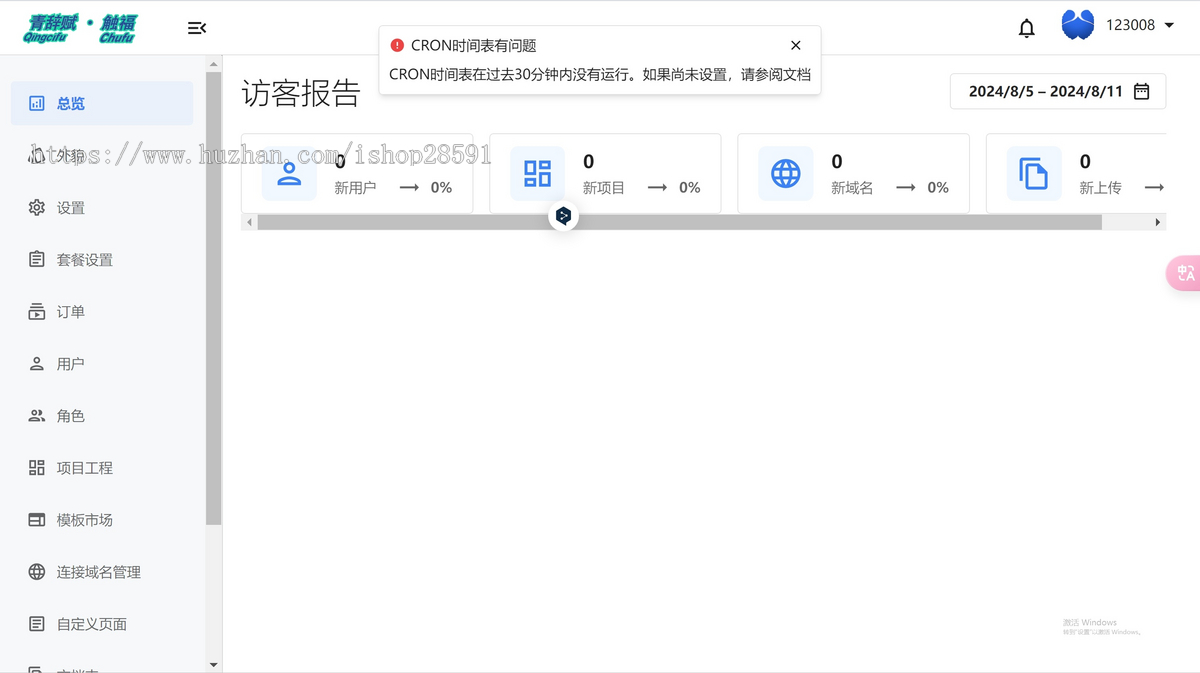Open the 角色 menu item

point(102,416)
